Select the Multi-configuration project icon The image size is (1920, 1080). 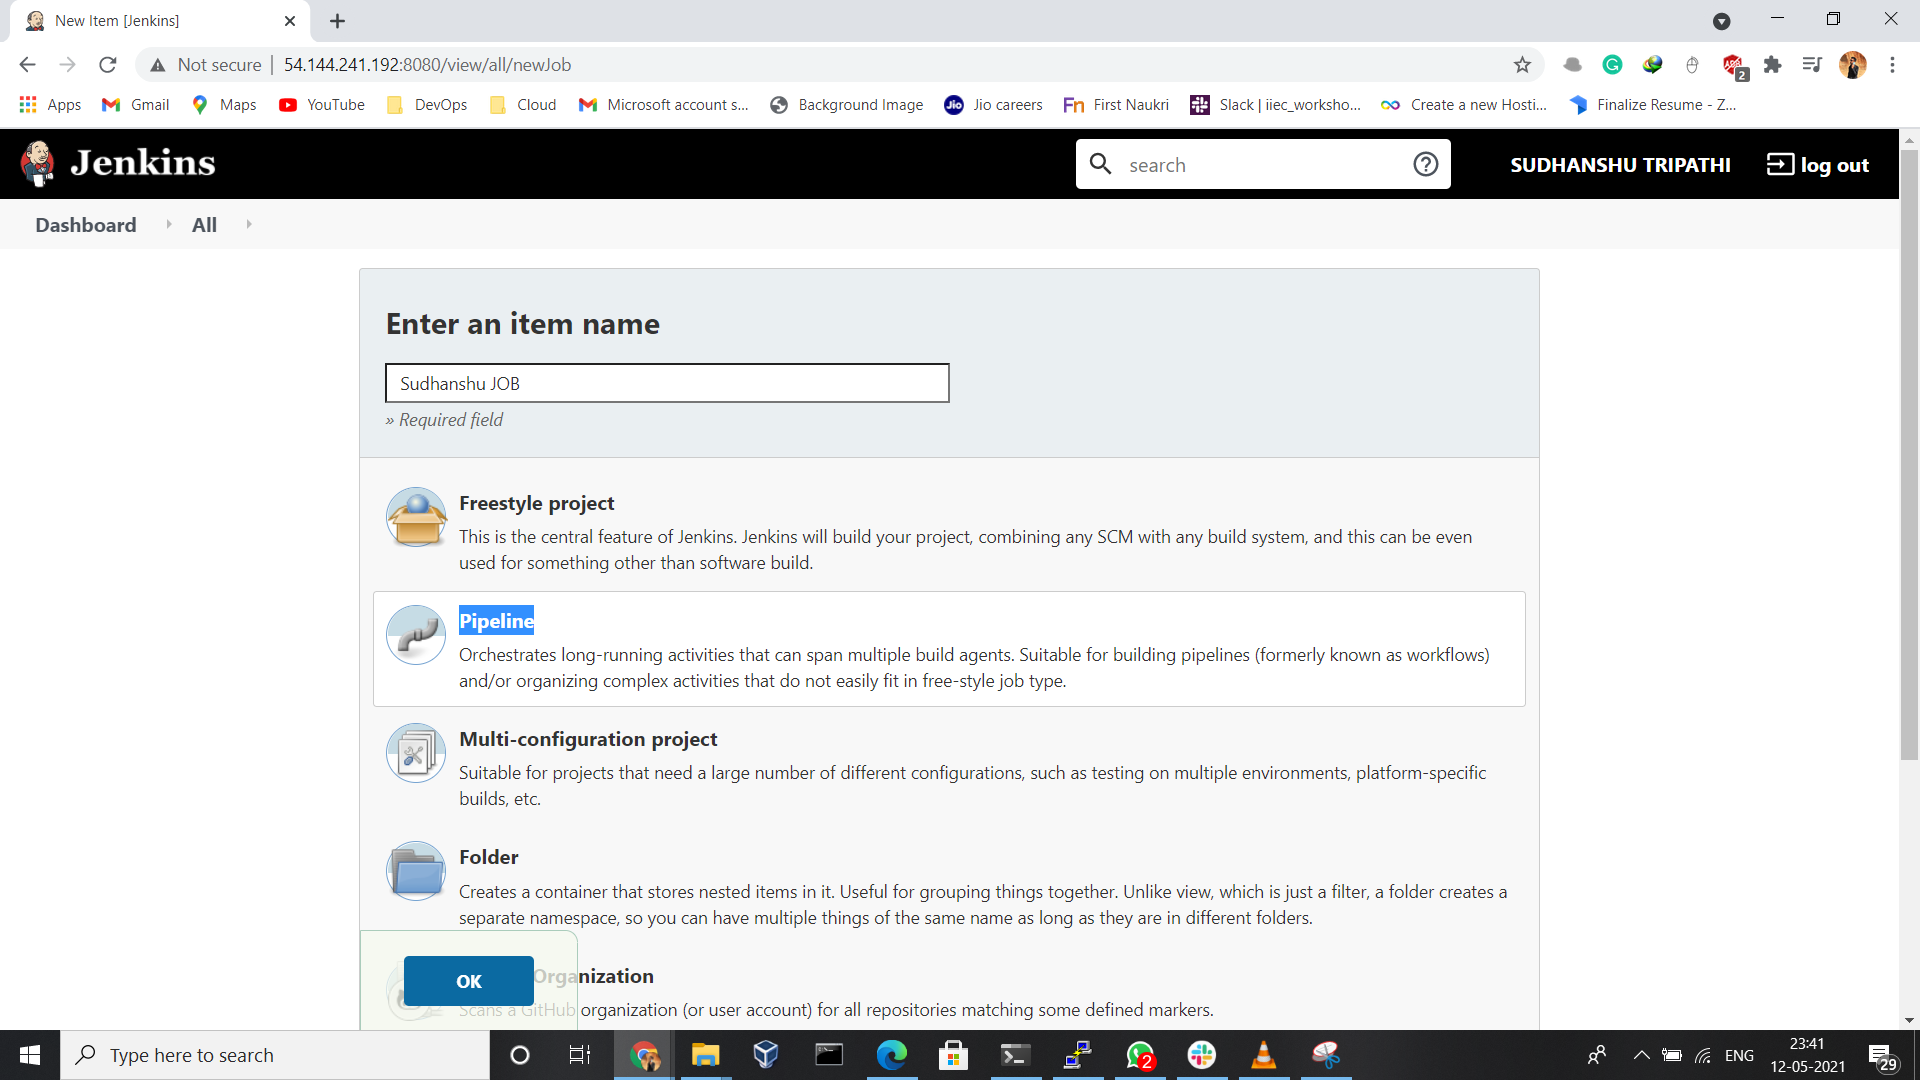point(415,753)
